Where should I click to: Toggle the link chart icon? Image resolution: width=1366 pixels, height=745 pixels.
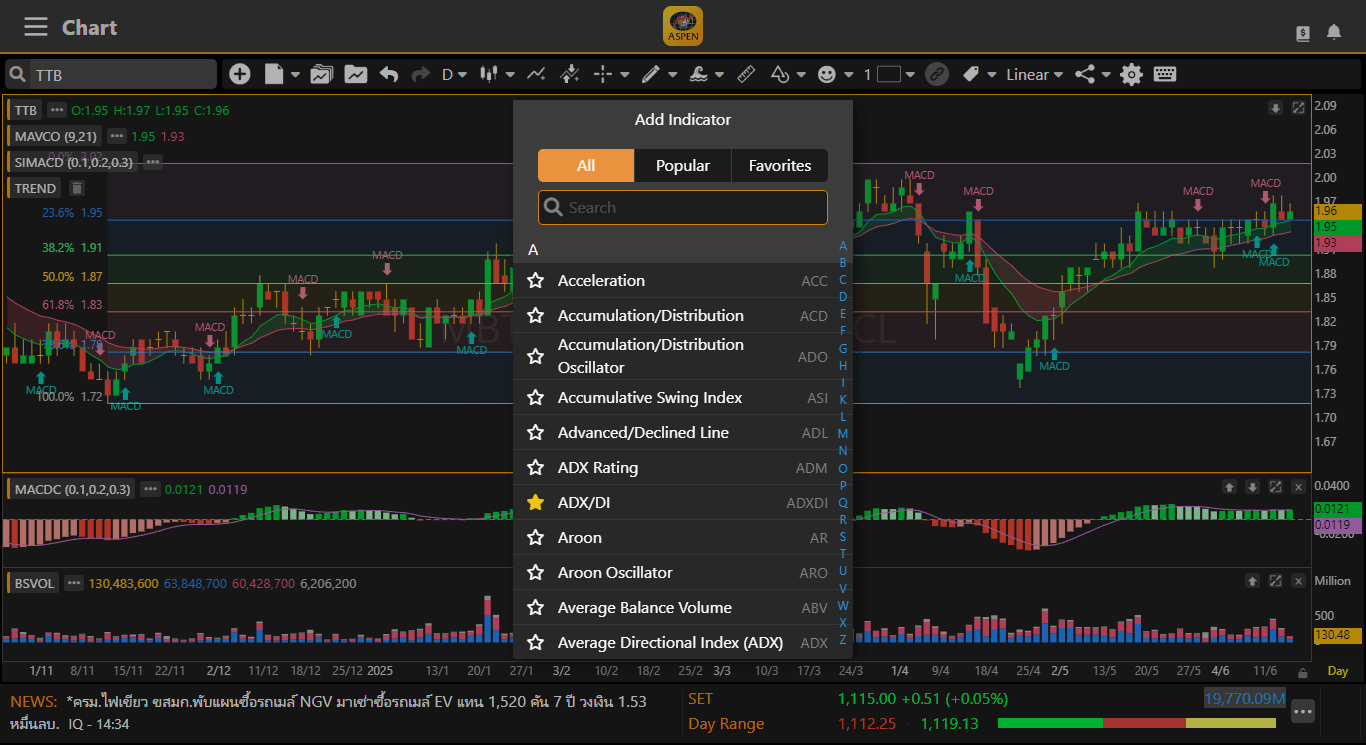tap(936, 74)
